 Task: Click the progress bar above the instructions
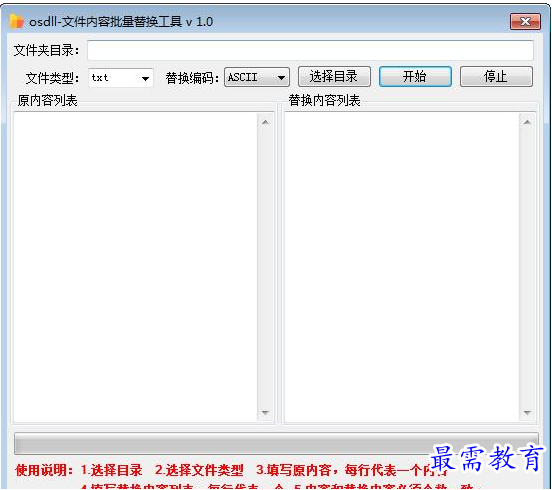pos(276,443)
